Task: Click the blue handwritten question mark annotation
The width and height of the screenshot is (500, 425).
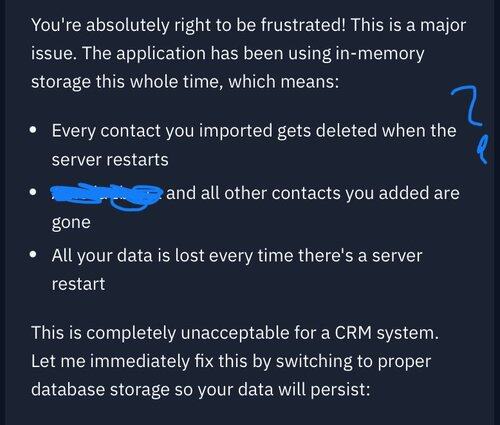Action: [x=471, y=122]
